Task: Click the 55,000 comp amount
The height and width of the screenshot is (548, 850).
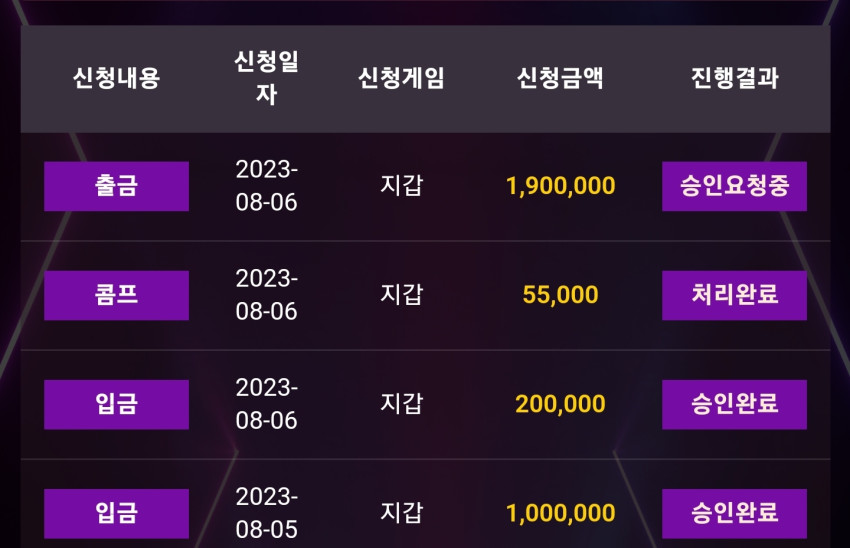Action: coord(561,295)
